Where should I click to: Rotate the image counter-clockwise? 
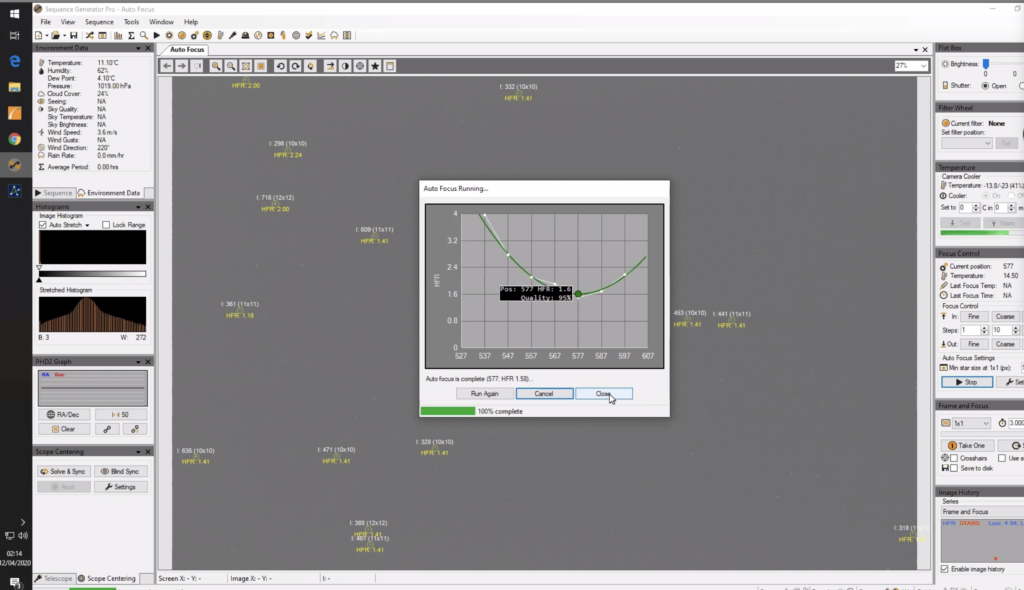(x=280, y=66)
